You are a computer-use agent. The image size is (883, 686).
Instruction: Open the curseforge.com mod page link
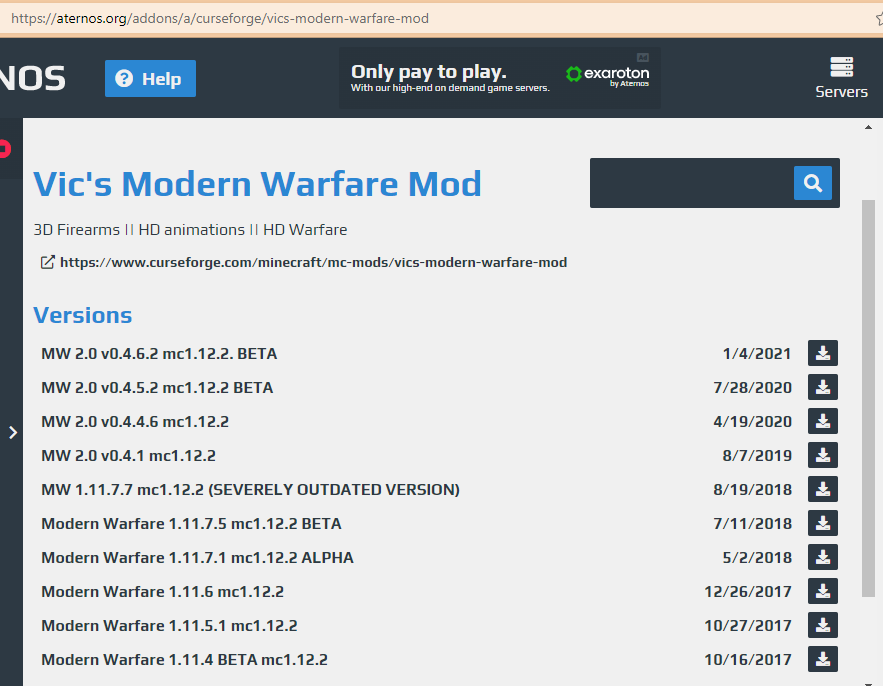(313, 262)
